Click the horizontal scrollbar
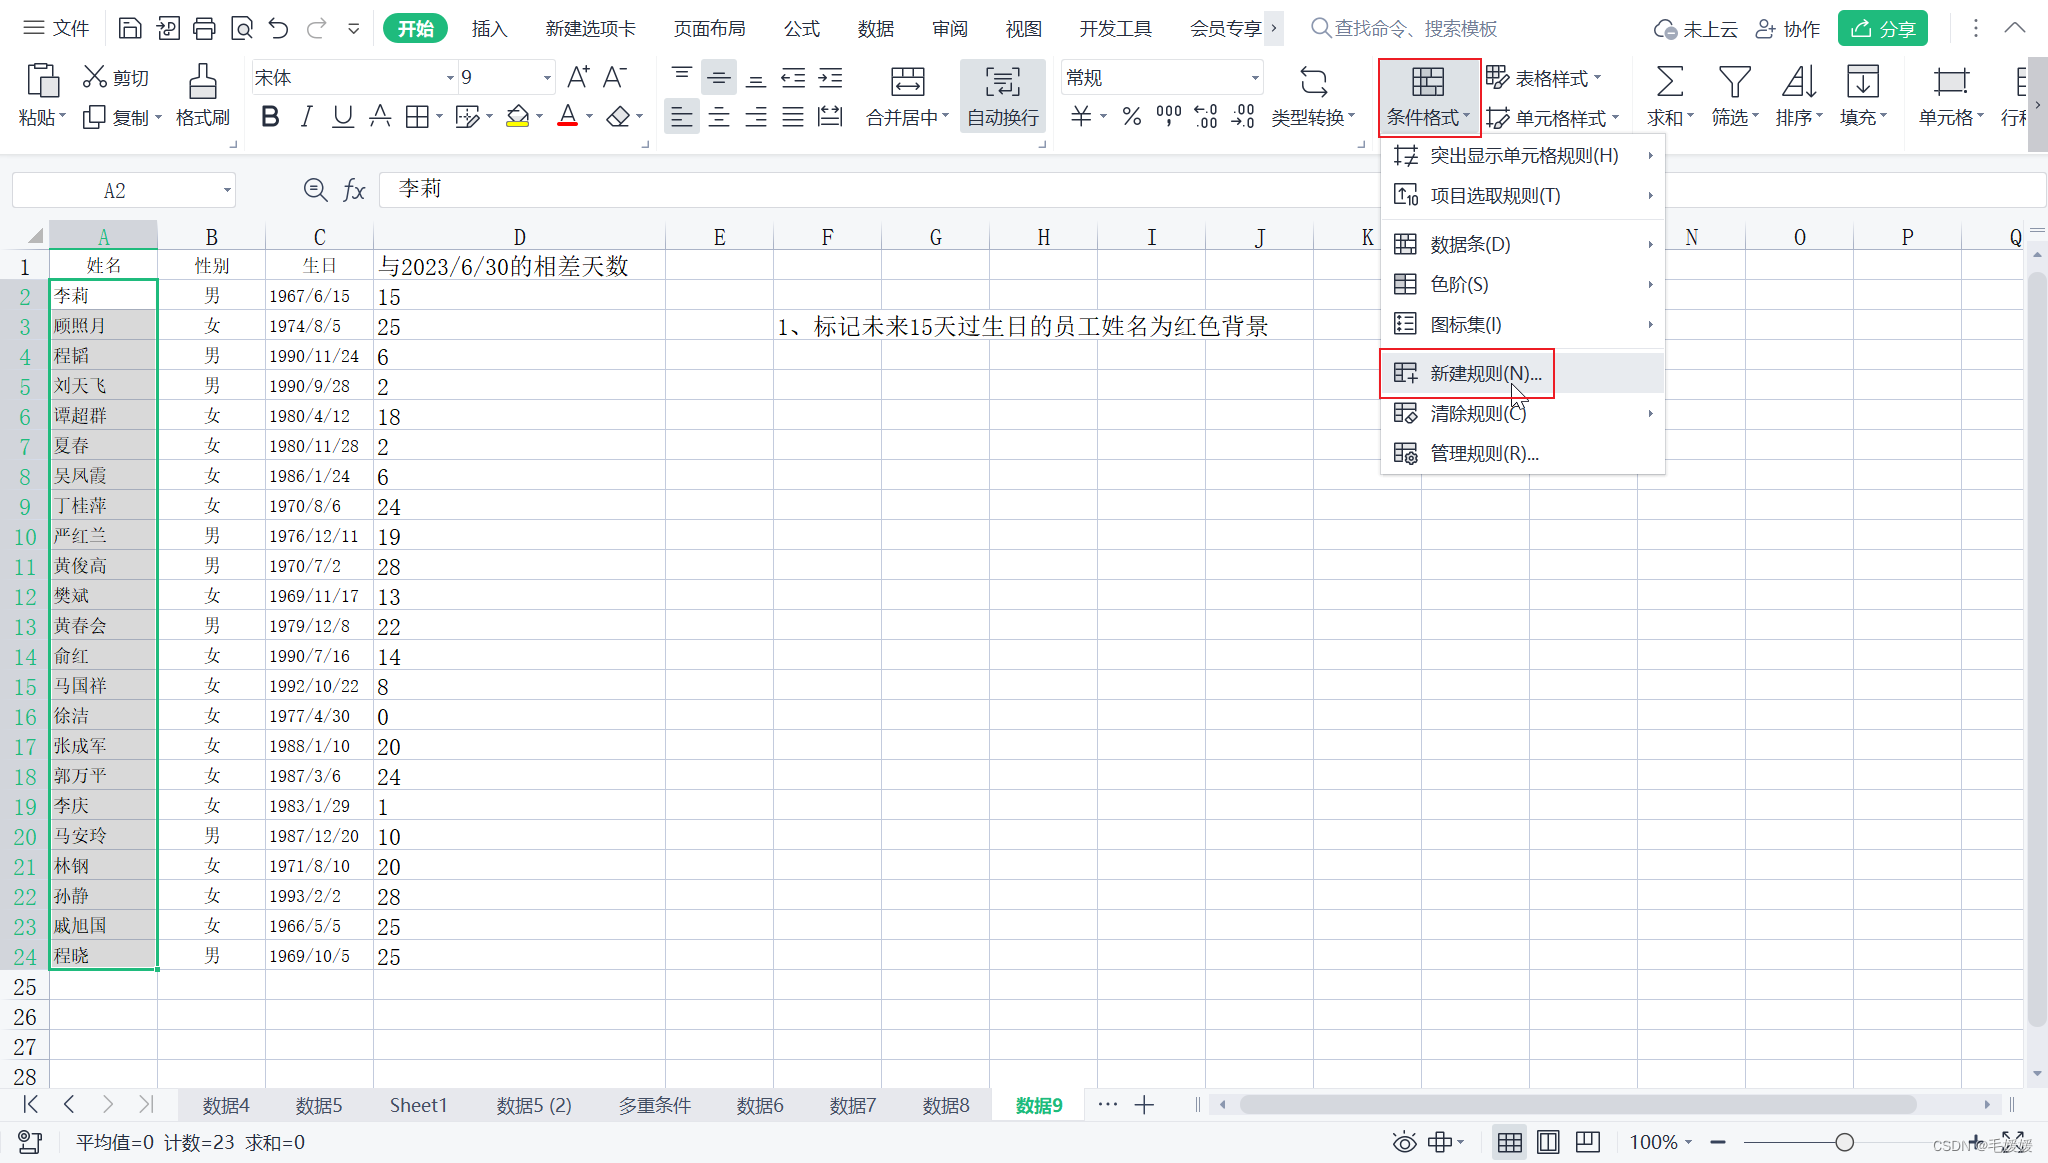Image resolution: width=2048 pixels, height=1163 pixels. pyautogui.click(x=1578, y=1105)
